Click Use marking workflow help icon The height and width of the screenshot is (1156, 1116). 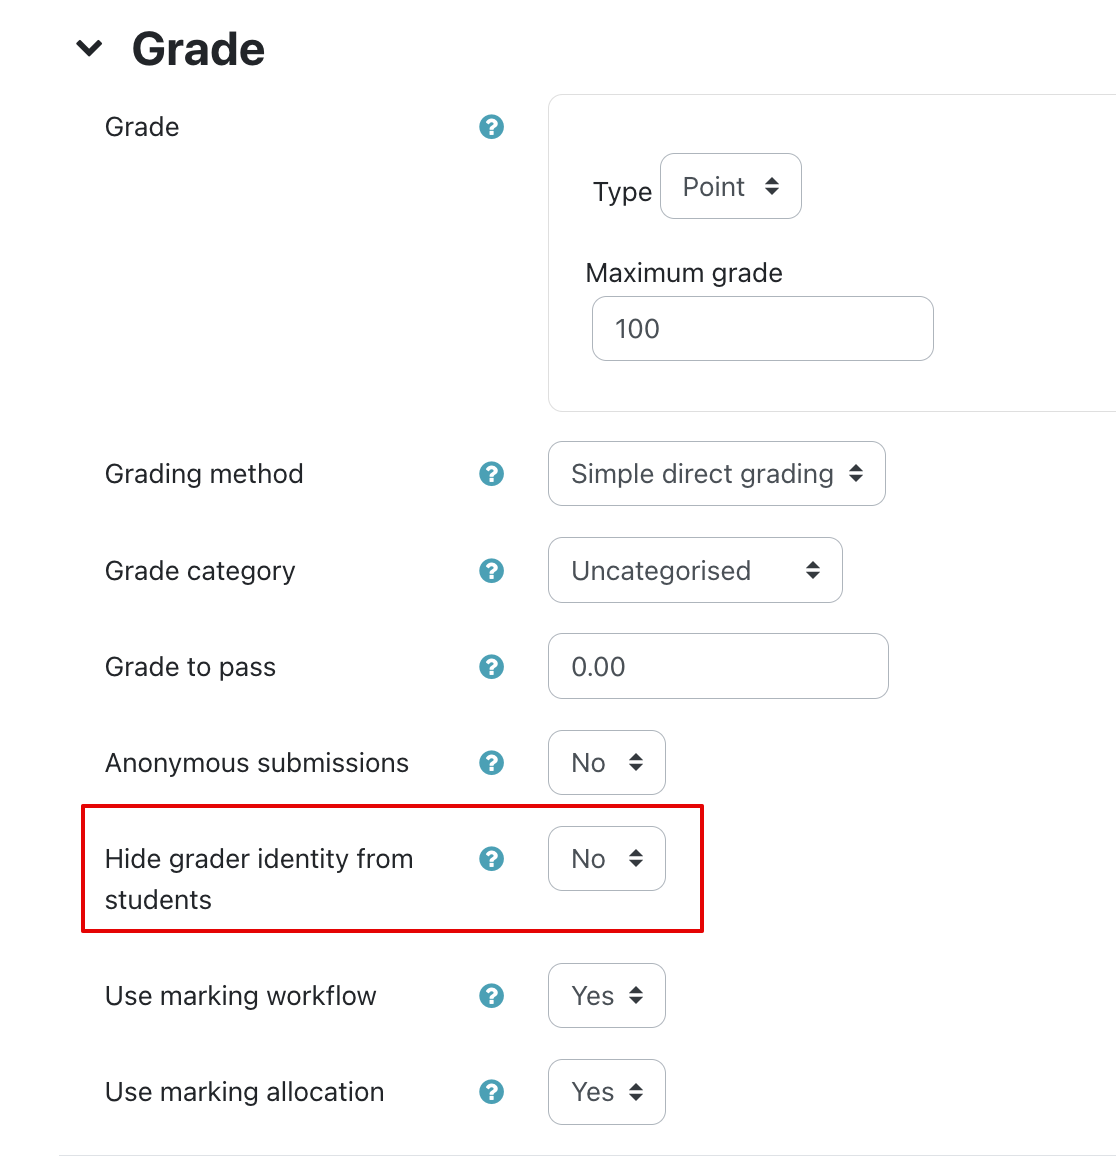tap(491, 996)
